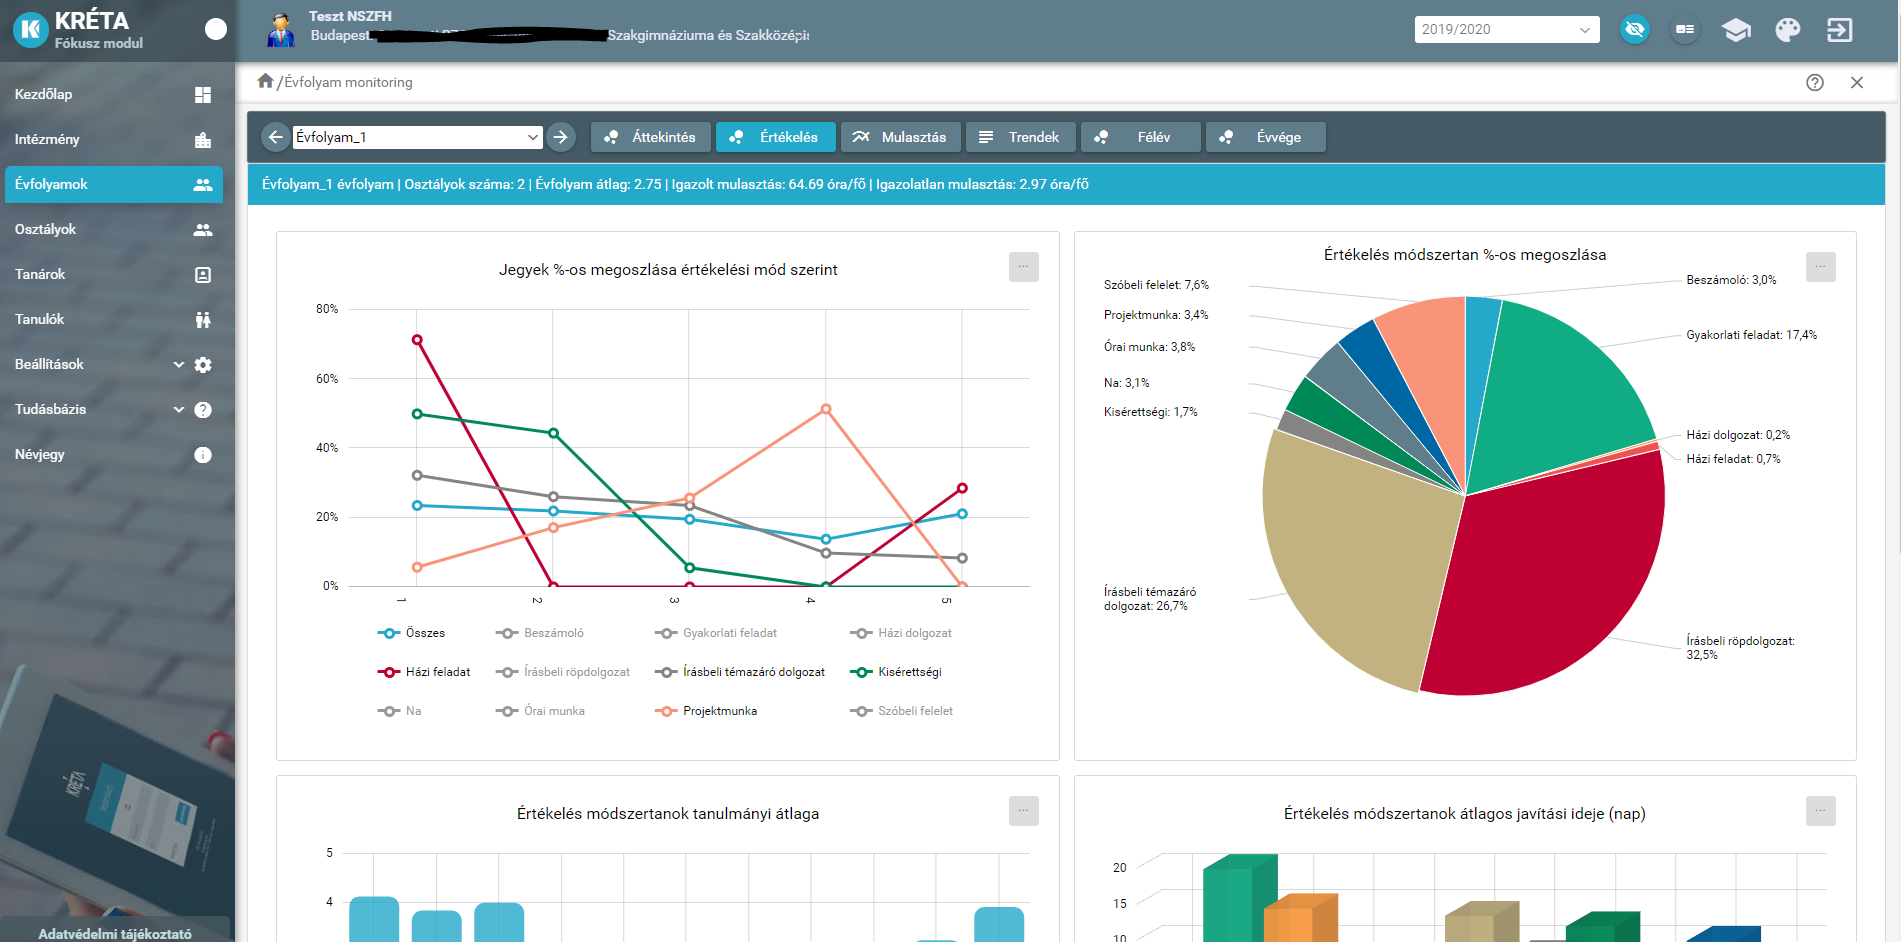Click the Tanulók students icon

pyautogui.click(x=203, y=320)
